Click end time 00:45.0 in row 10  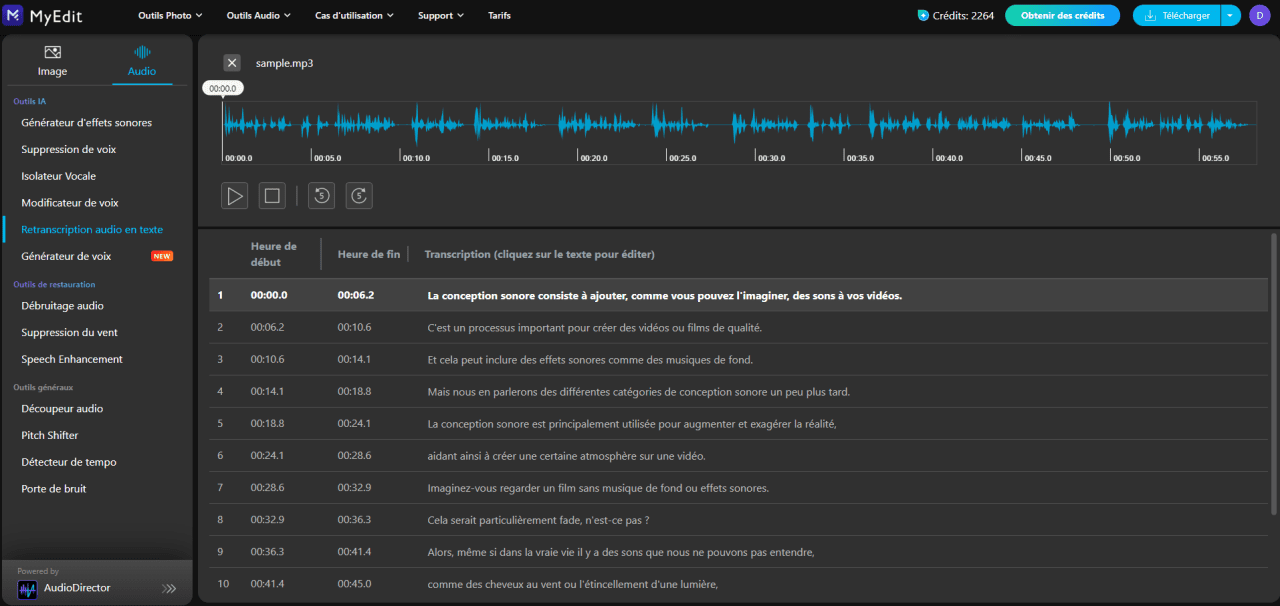pos(354,584)
